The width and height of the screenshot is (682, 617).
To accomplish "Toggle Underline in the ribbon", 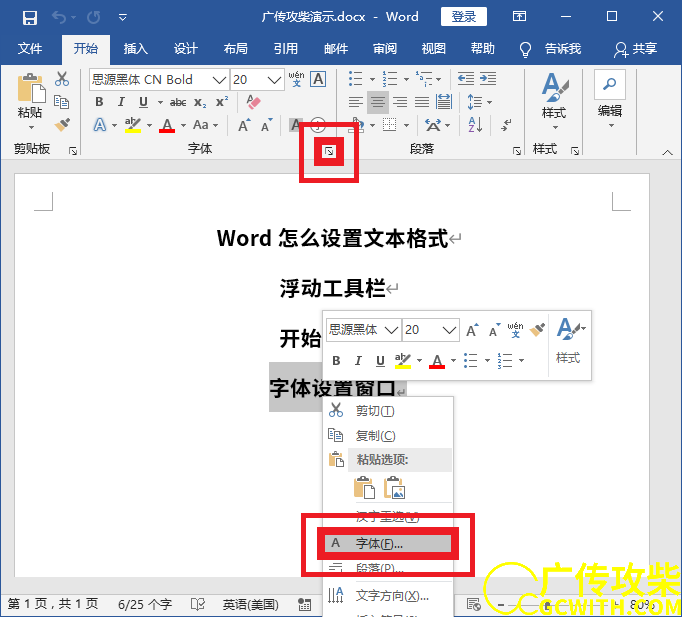I will coord(143,102).
